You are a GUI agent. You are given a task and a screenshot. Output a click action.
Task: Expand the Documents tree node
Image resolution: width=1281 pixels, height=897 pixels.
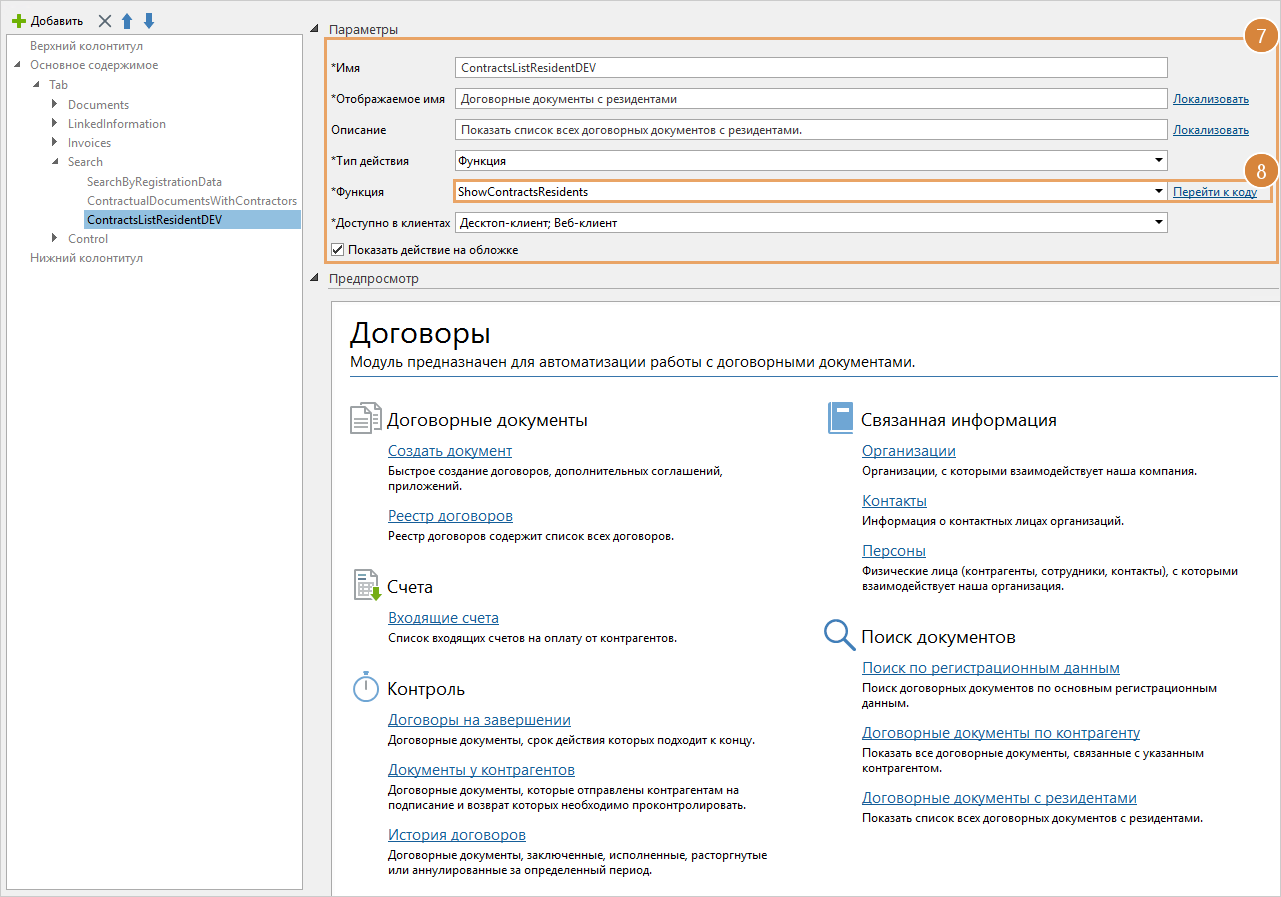click(54, 105)
